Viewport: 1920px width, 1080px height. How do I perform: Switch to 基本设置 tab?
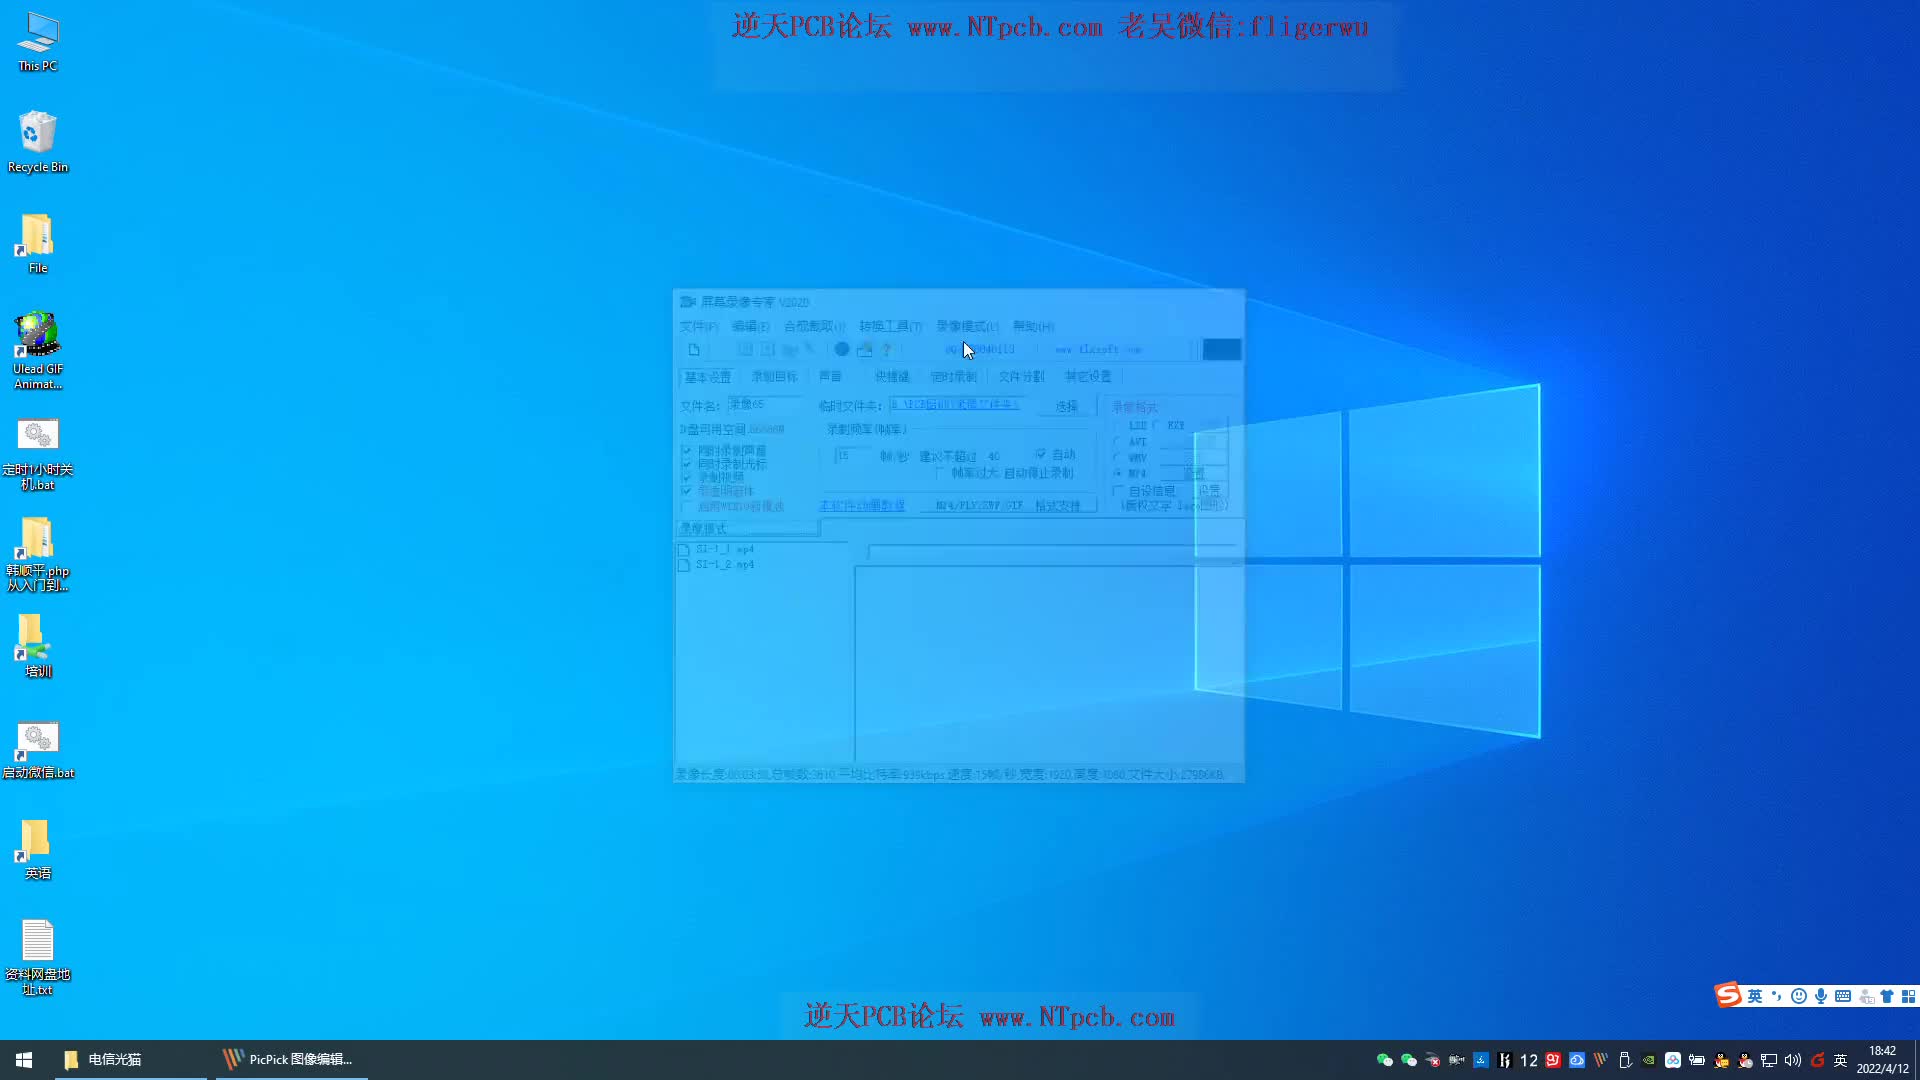[x=708, y=377]
